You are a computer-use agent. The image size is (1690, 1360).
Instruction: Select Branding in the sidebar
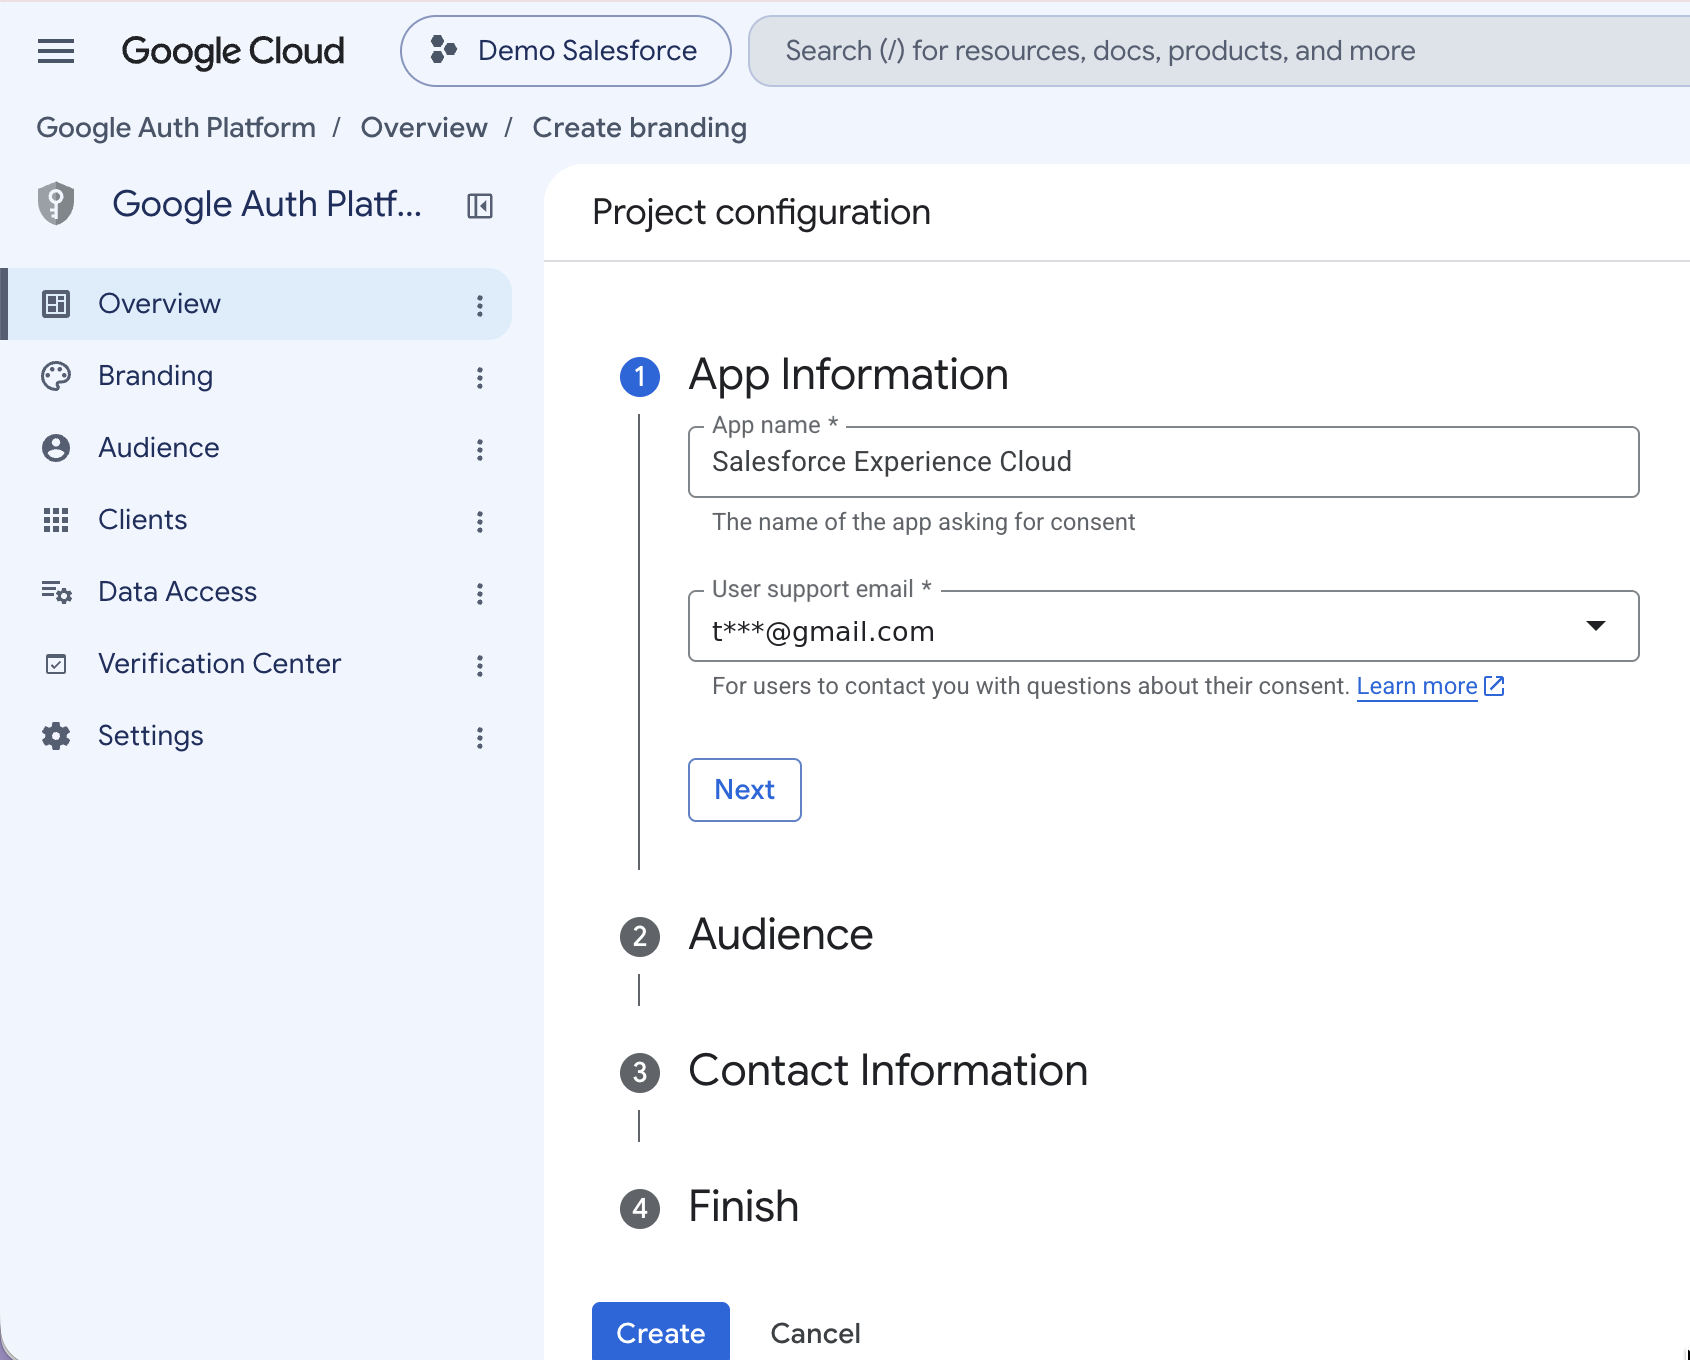coord(256,376)
